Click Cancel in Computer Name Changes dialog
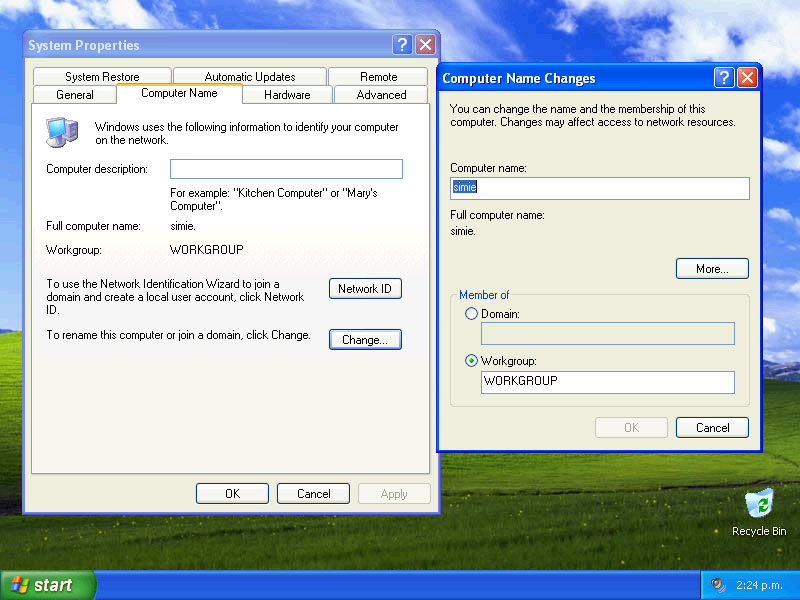The image size is (800, 600). point(712,428)
